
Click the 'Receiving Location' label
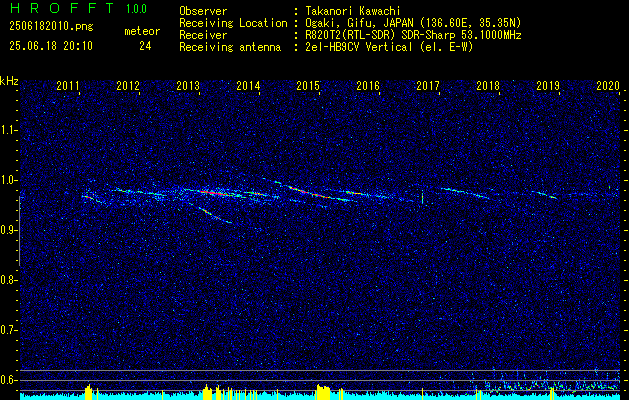[x=233, y=23]
